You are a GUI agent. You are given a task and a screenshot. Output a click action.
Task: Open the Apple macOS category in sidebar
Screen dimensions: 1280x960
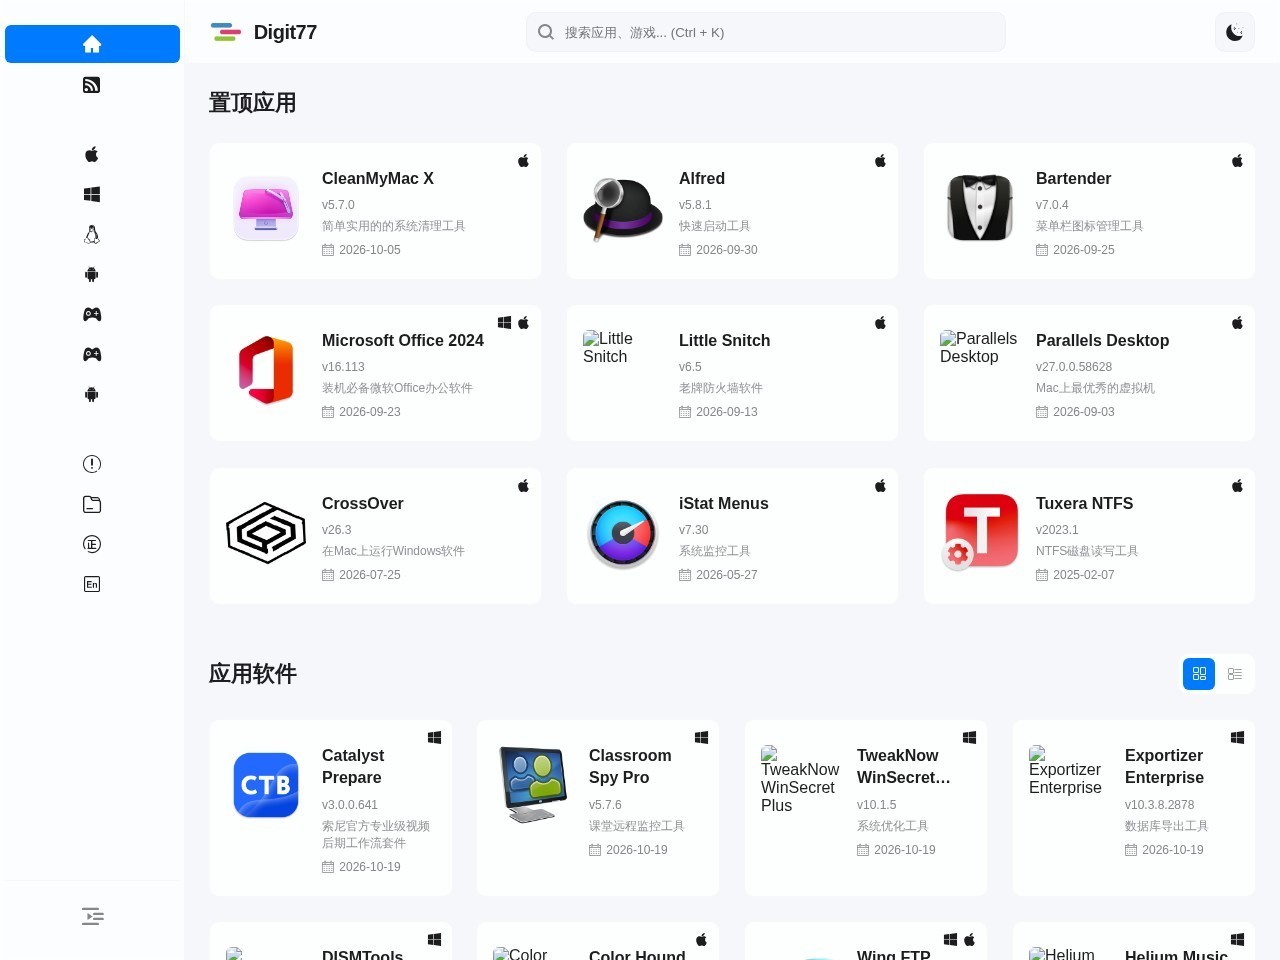(x=92, y=154)
